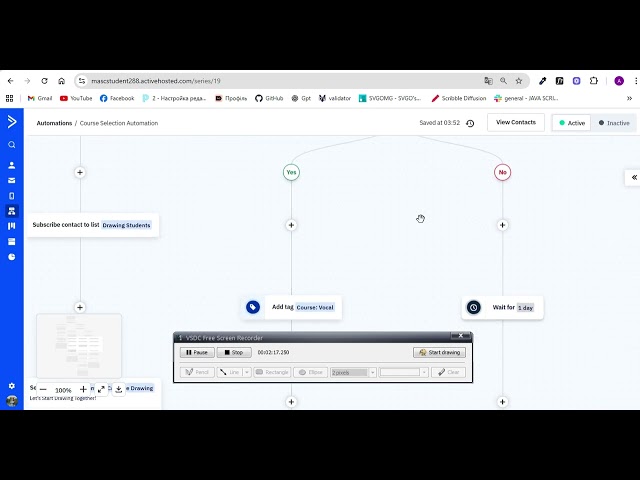Open the Gpt bookmark
This screenshot has width=640, height=480.
click(x=301, y=98)
